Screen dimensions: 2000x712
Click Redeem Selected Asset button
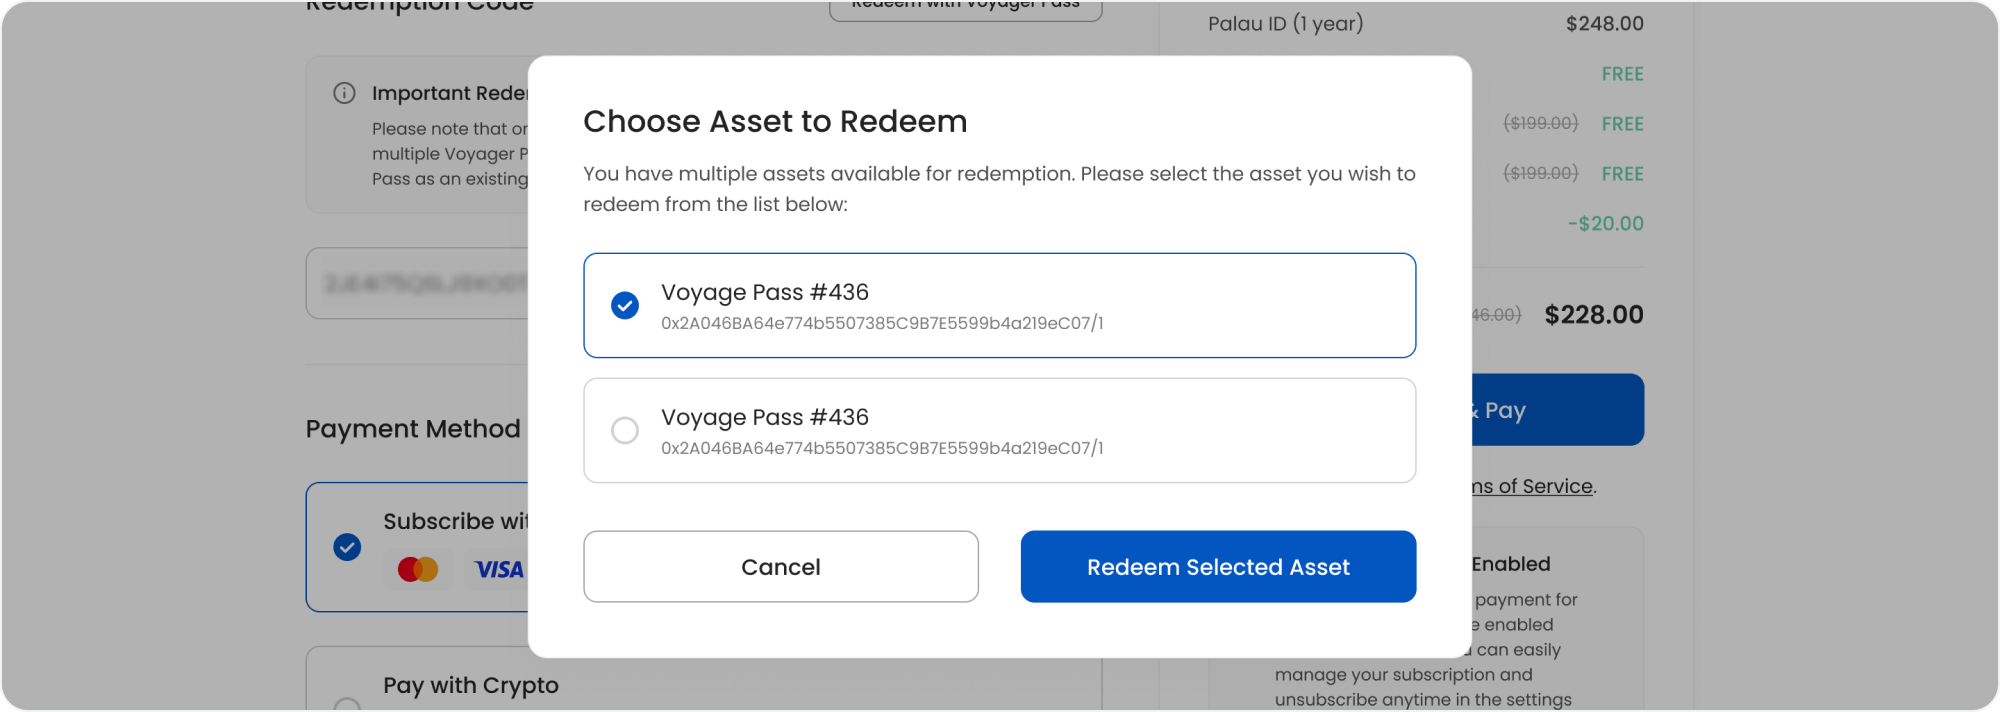(x=1218, y=567)
